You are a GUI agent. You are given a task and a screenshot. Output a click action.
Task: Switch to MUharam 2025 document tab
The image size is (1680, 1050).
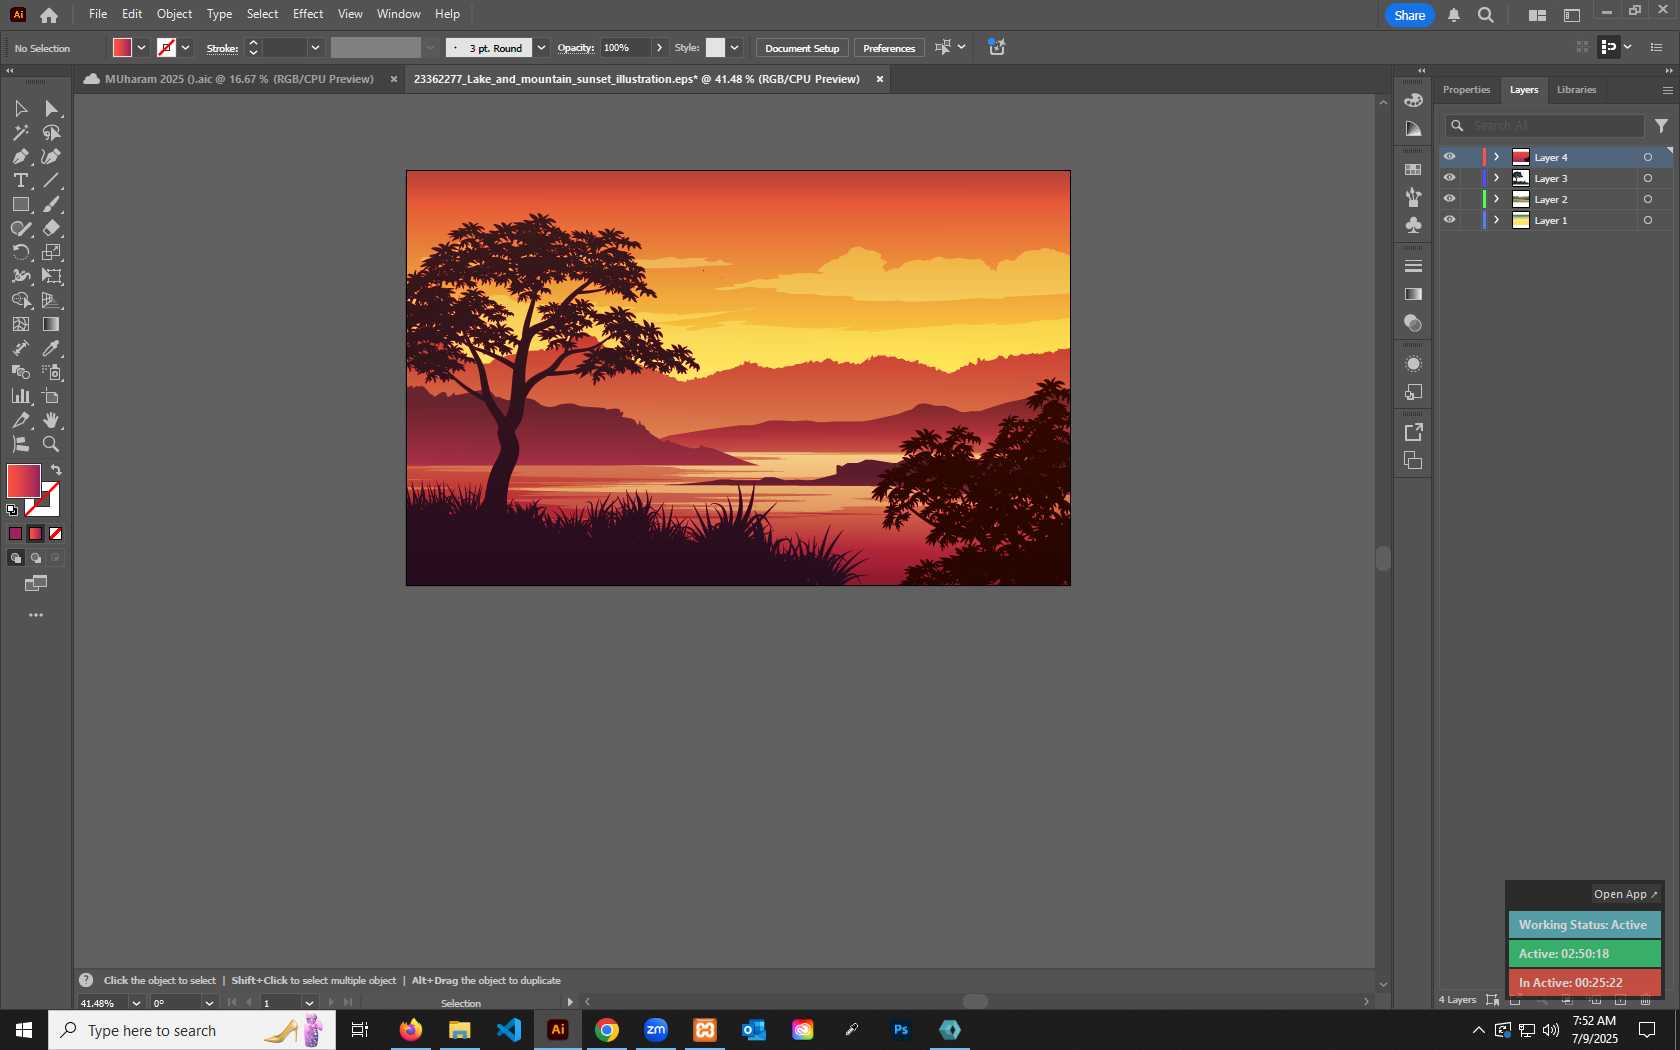click(x=238, y=79)
